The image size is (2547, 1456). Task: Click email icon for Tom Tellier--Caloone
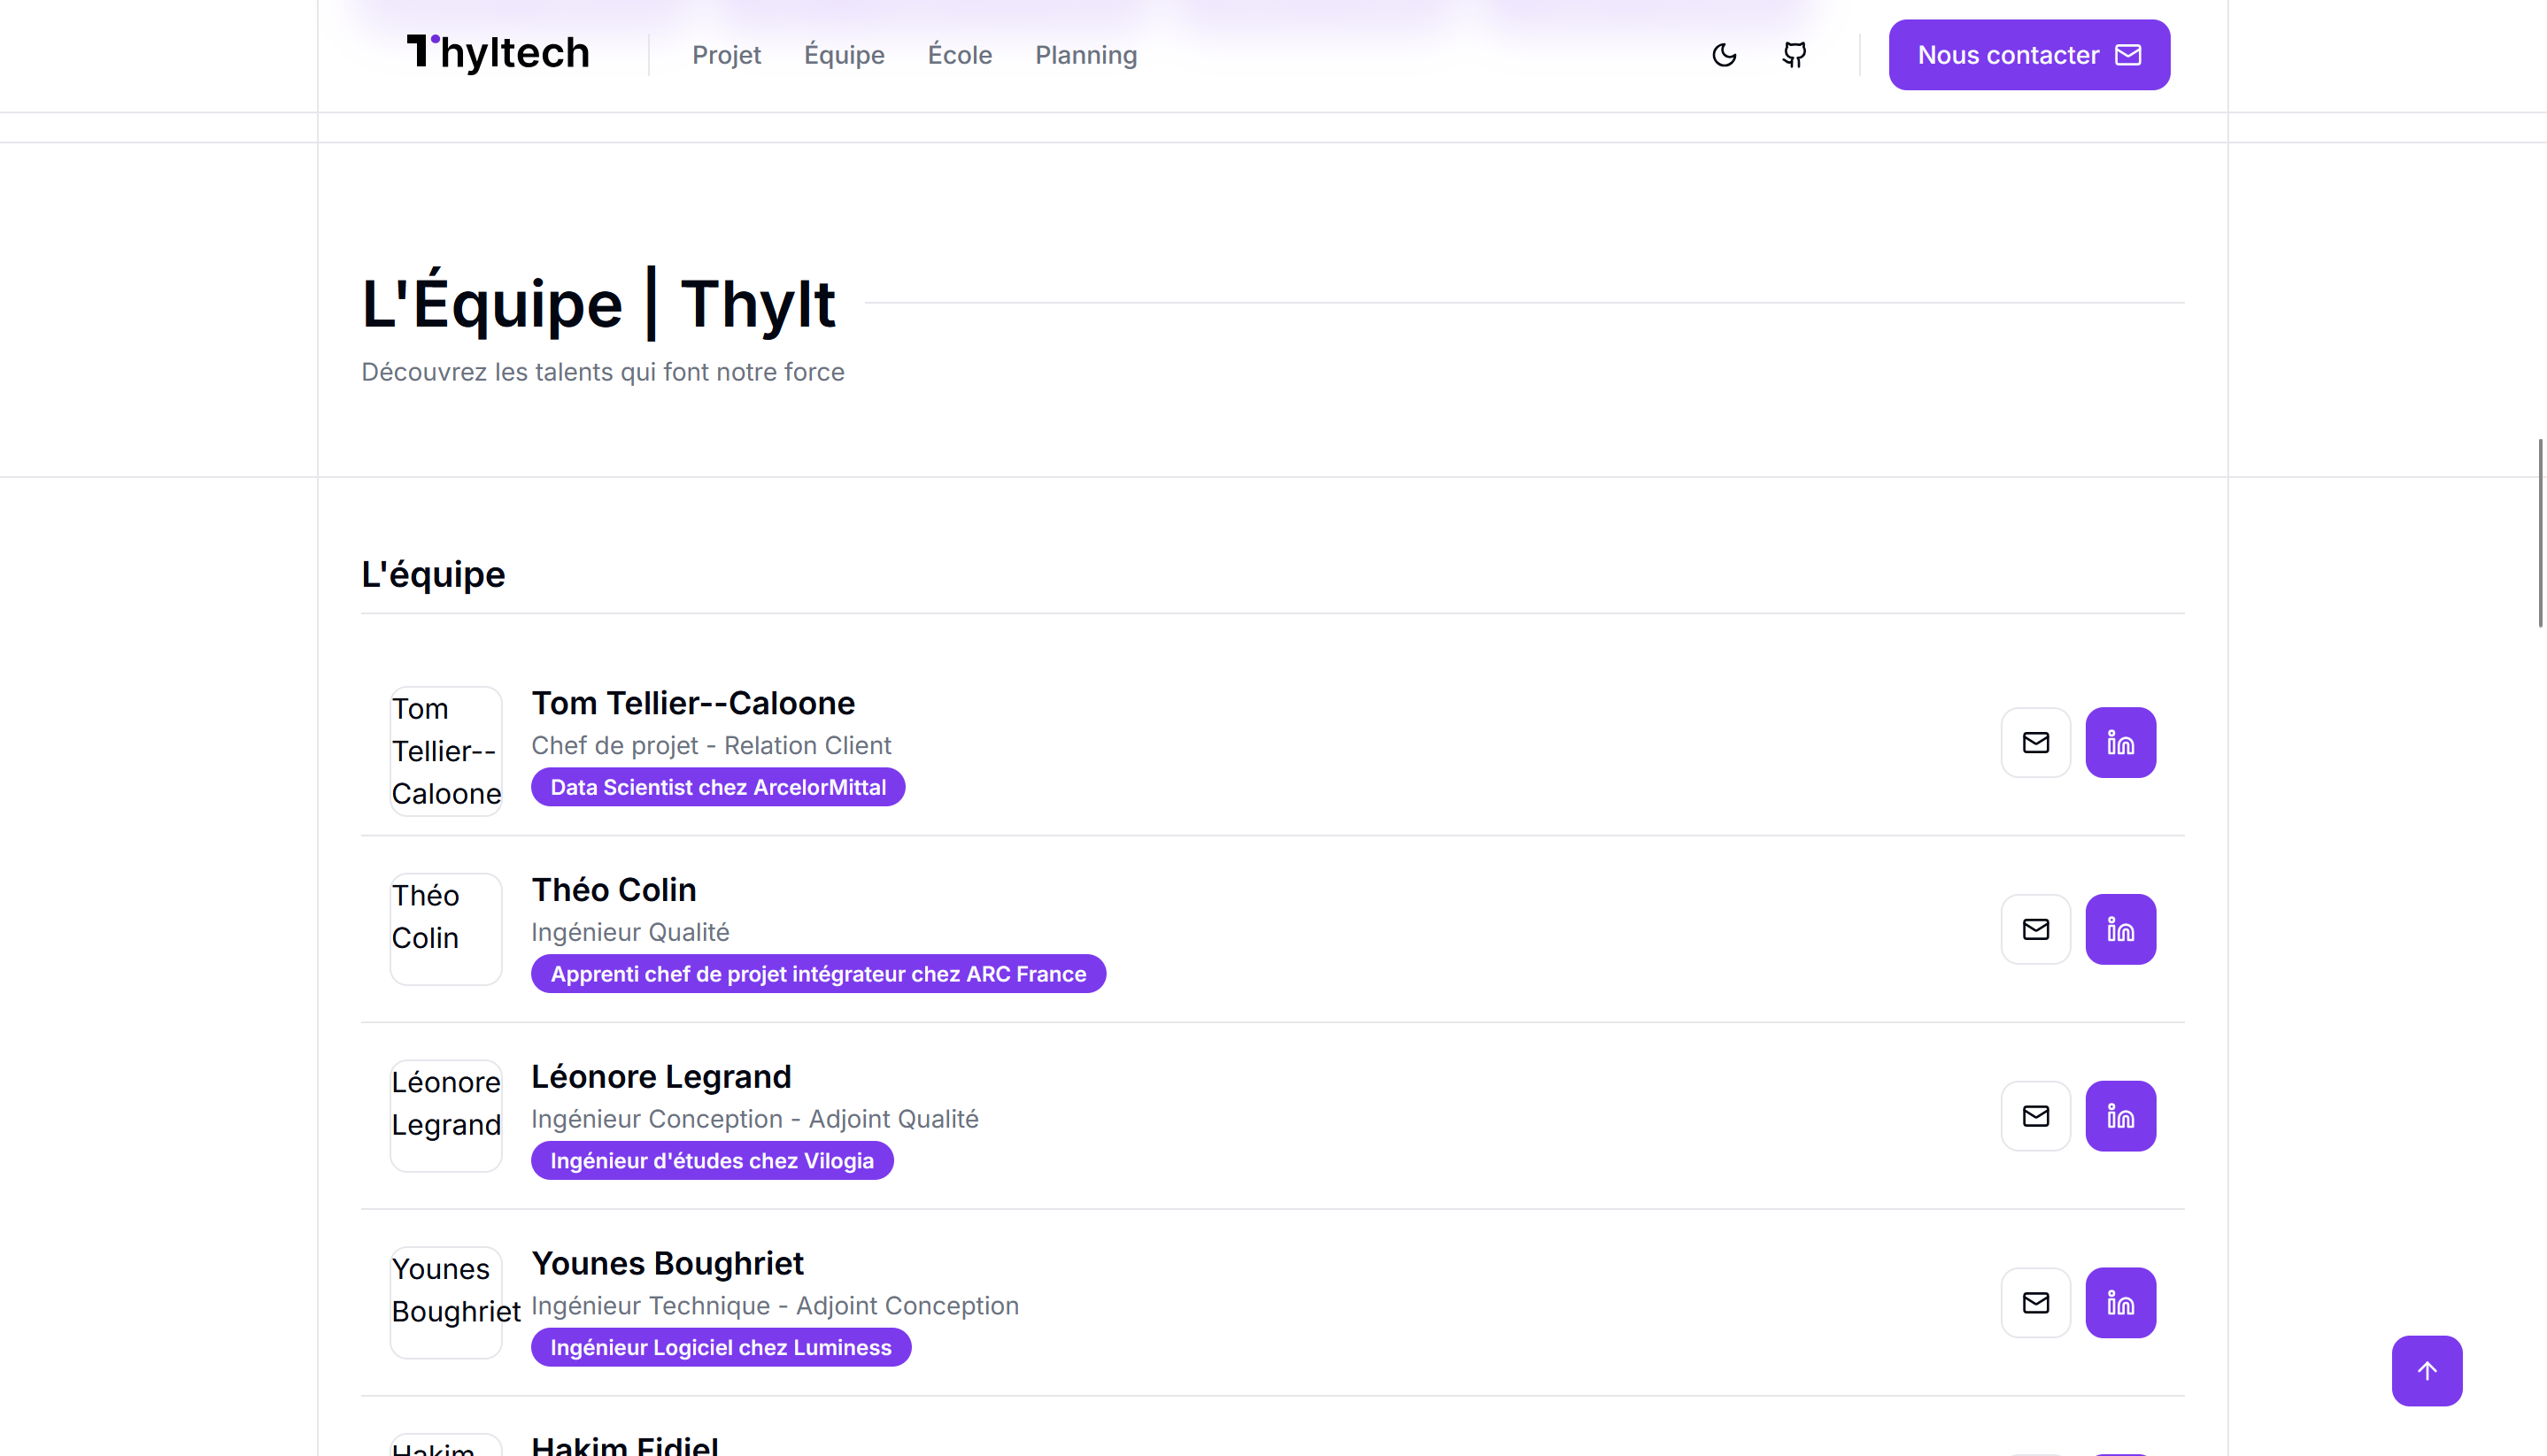pyautogui.click(x=2035, y=742)
